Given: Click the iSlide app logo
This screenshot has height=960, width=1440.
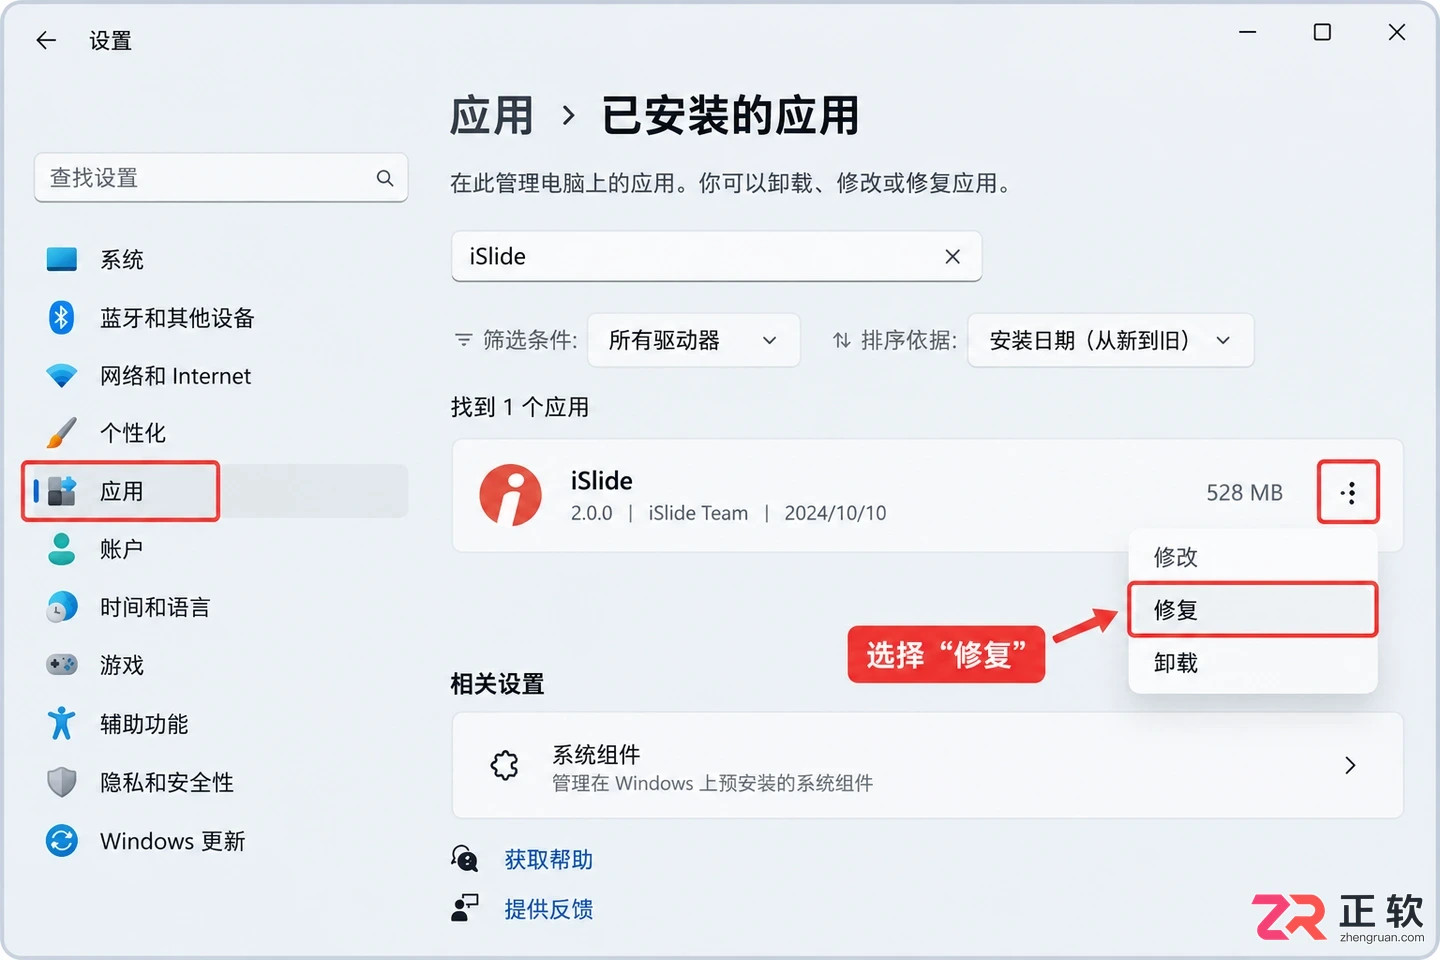Looking at the screenshot, I should (510, 494).
